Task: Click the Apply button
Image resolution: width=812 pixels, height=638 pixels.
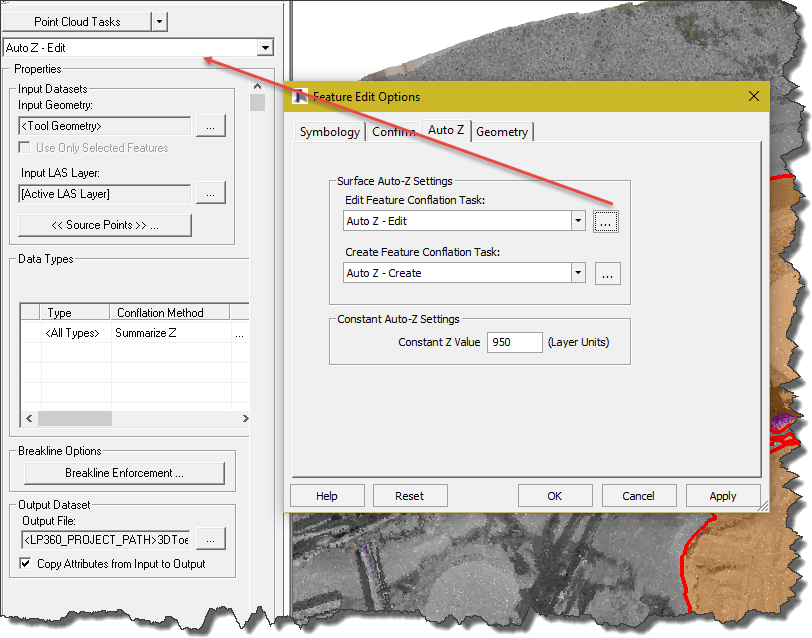Action: point(723,496)
